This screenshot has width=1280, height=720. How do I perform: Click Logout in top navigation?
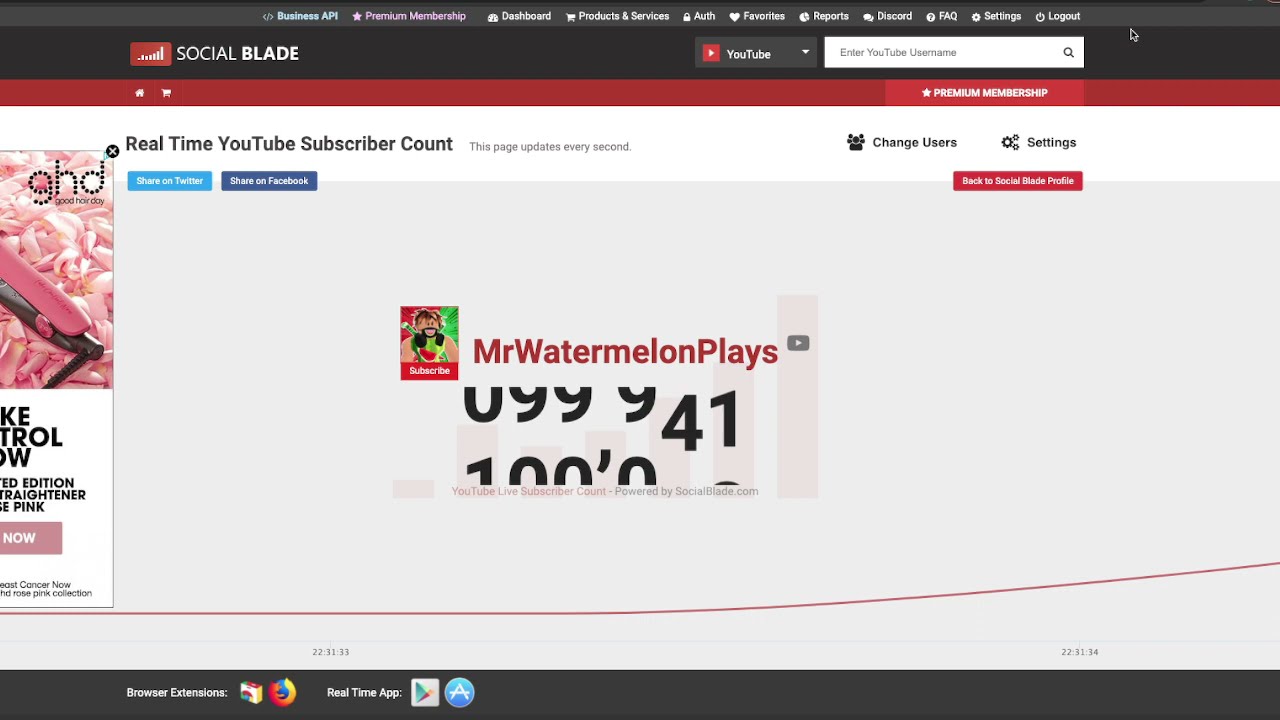point(1057,16)
